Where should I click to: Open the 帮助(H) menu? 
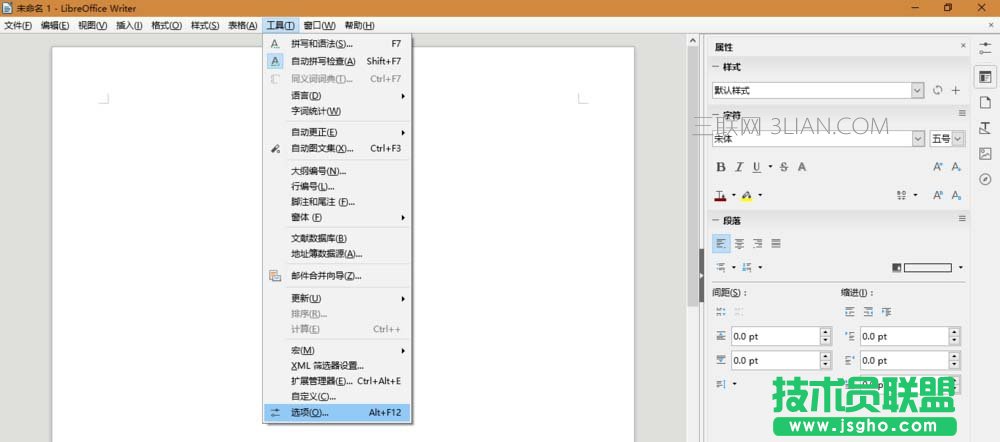[x=359, y=26]
